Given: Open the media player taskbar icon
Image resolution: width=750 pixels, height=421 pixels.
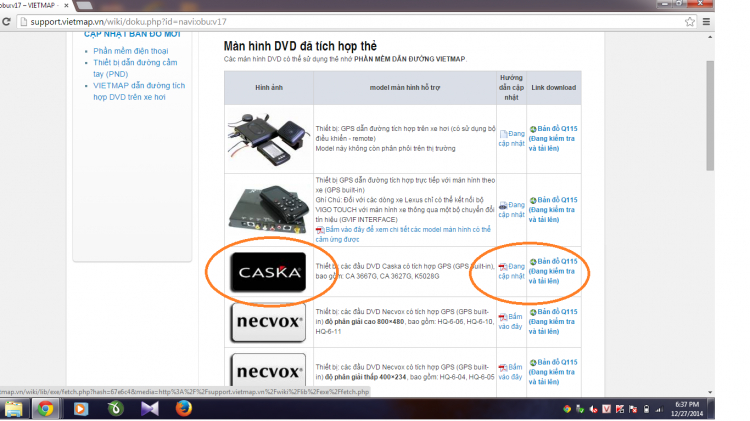Looking at the screenshot, I should 80,409.
